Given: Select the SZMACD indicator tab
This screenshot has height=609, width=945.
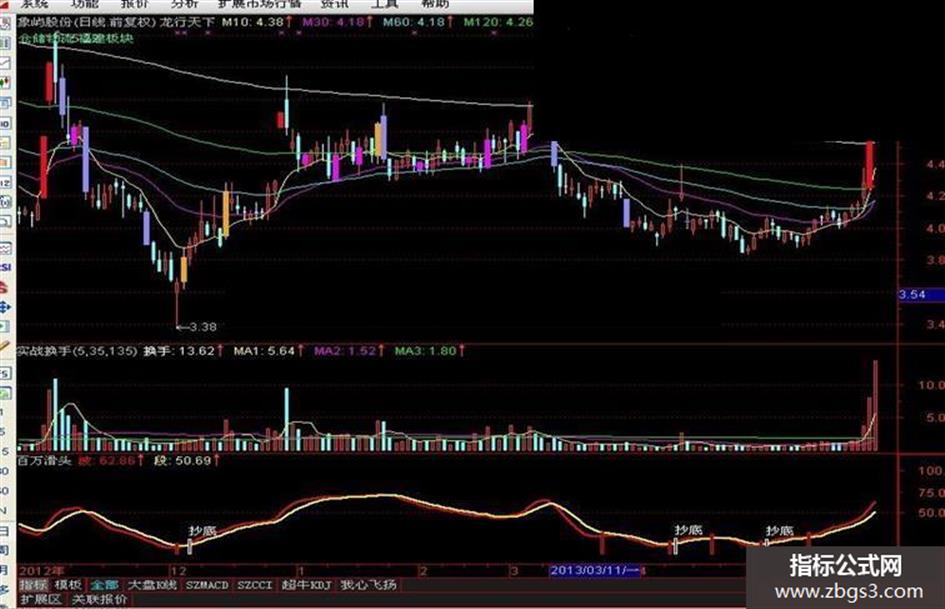Looking at the screenshot, I should tap(207, 585).
